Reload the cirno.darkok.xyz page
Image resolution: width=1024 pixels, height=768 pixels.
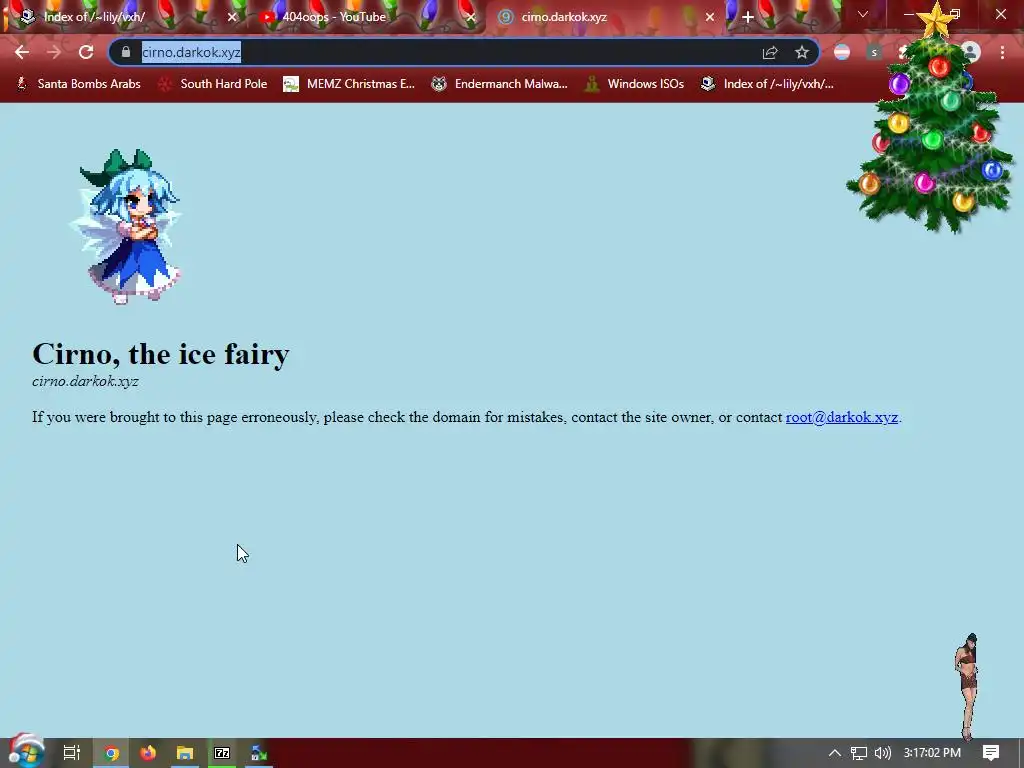pos(86,52)
